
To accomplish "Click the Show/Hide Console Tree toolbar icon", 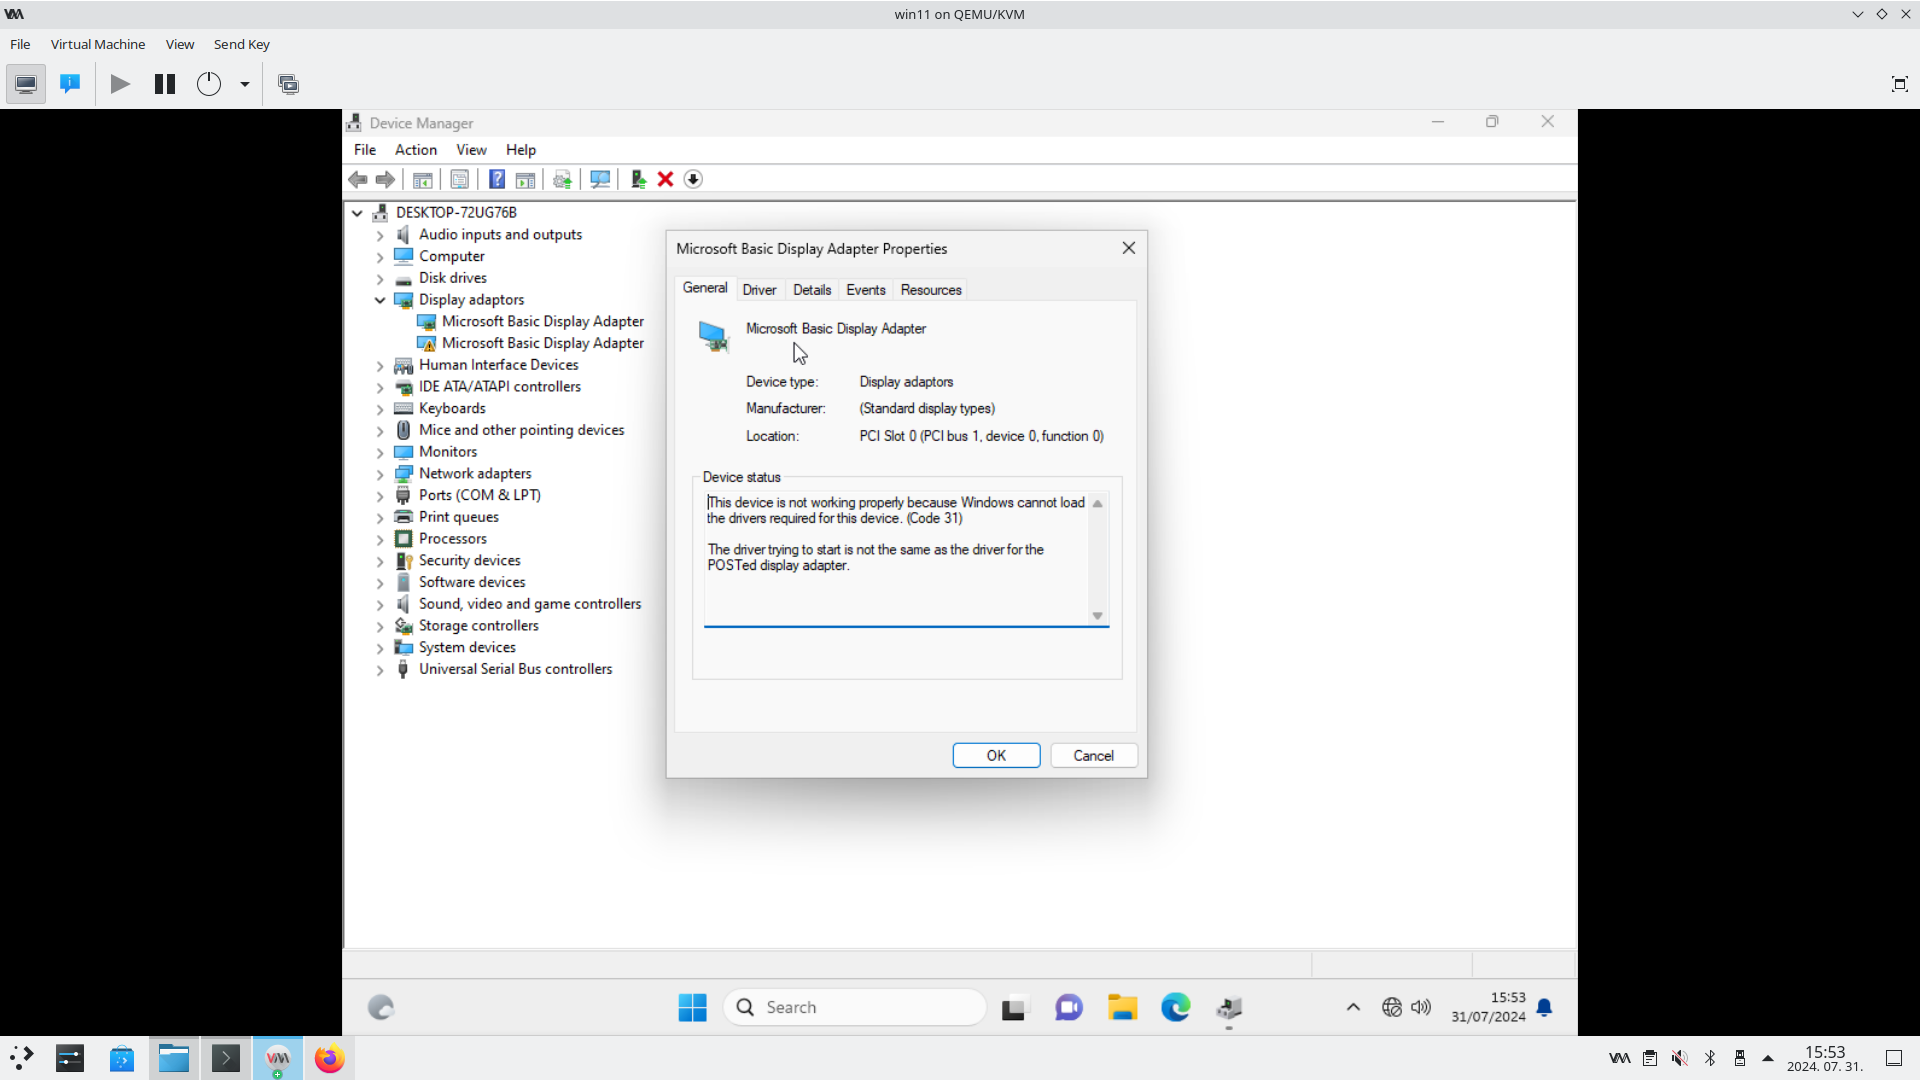I will click(x=422, y=179).
